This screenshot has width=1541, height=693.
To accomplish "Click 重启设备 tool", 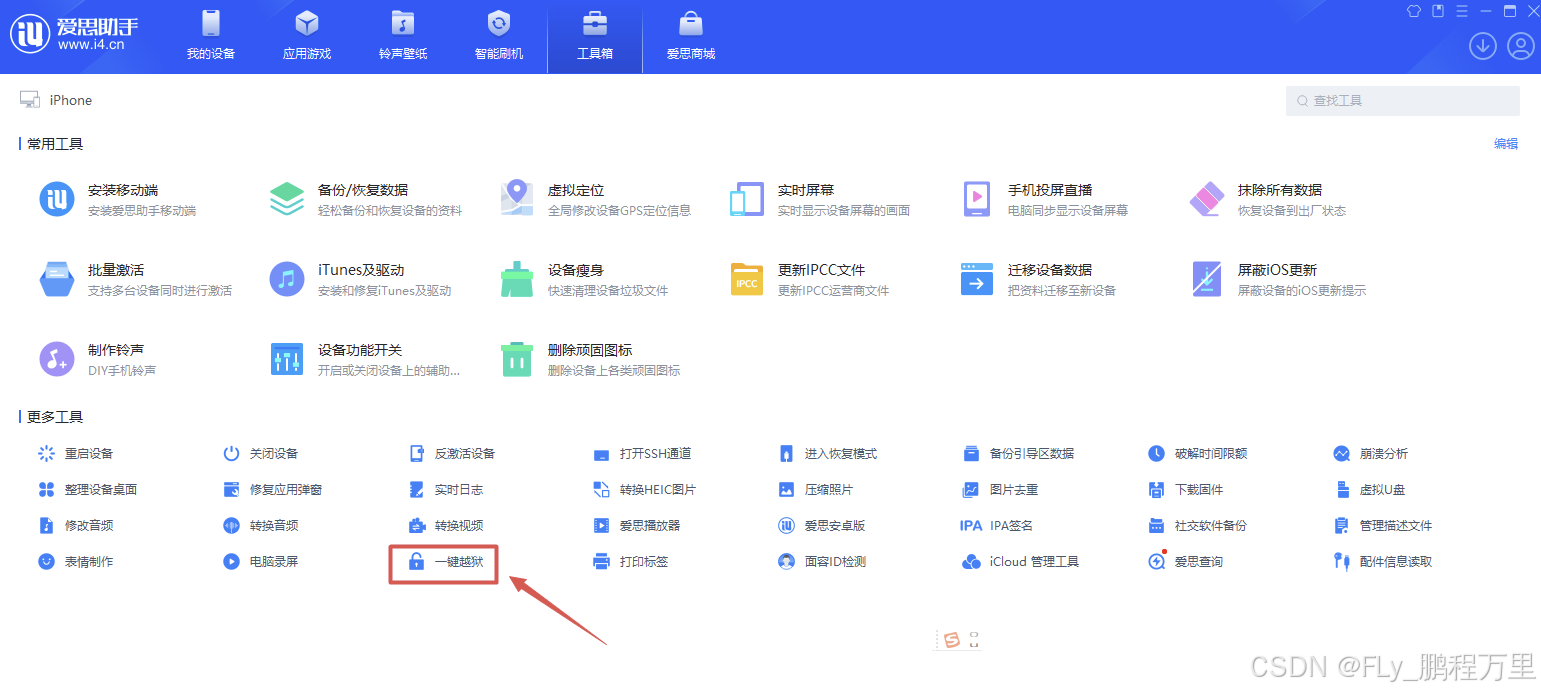I will pos(76,453).
